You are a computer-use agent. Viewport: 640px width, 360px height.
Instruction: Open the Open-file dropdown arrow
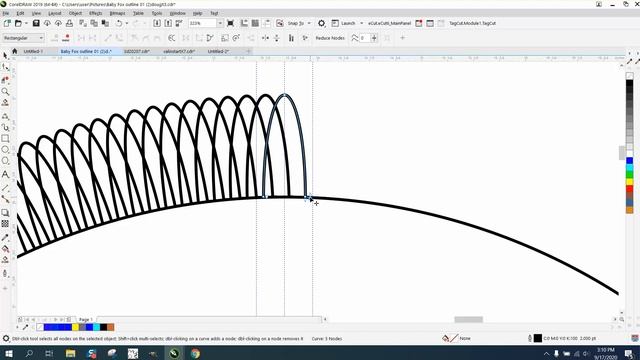click(x=26, y=23)
